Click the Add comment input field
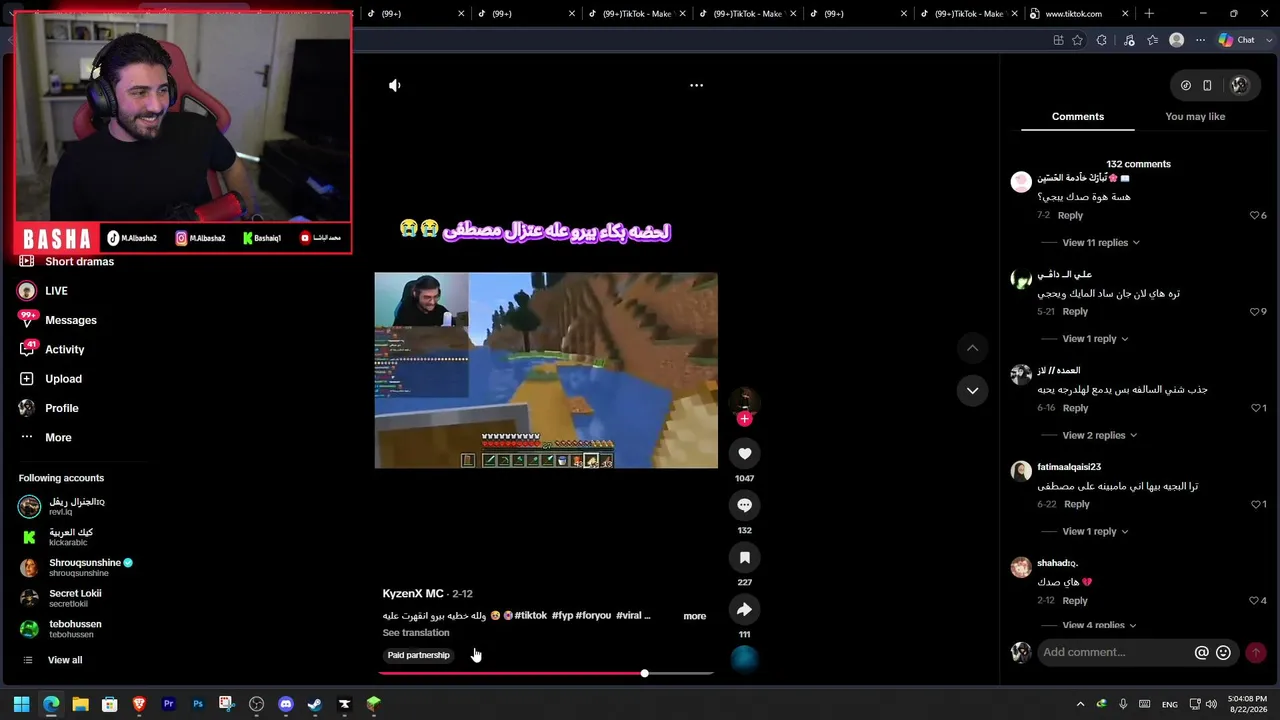The image size is (1280, 720). coord(1112,653)
